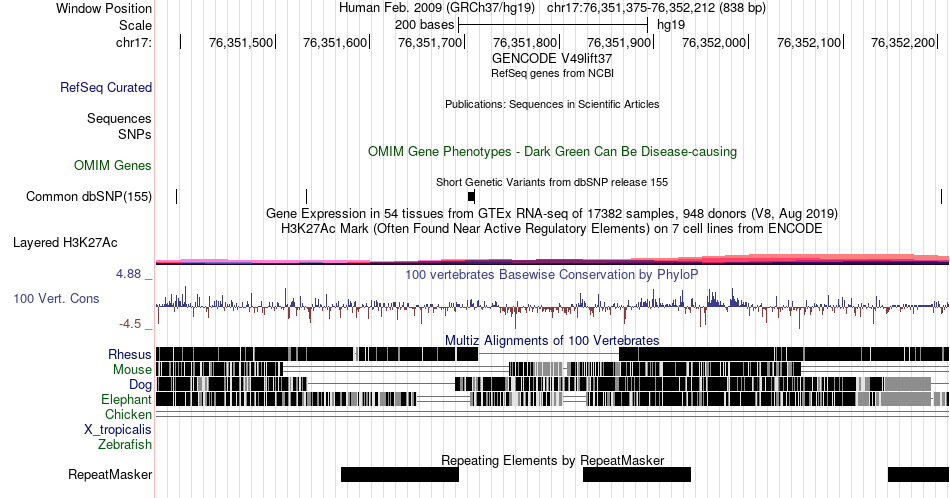Viewport: 950px width, 498px height.
Task: Click the Sequences track label
Action: tap(119, 118)
